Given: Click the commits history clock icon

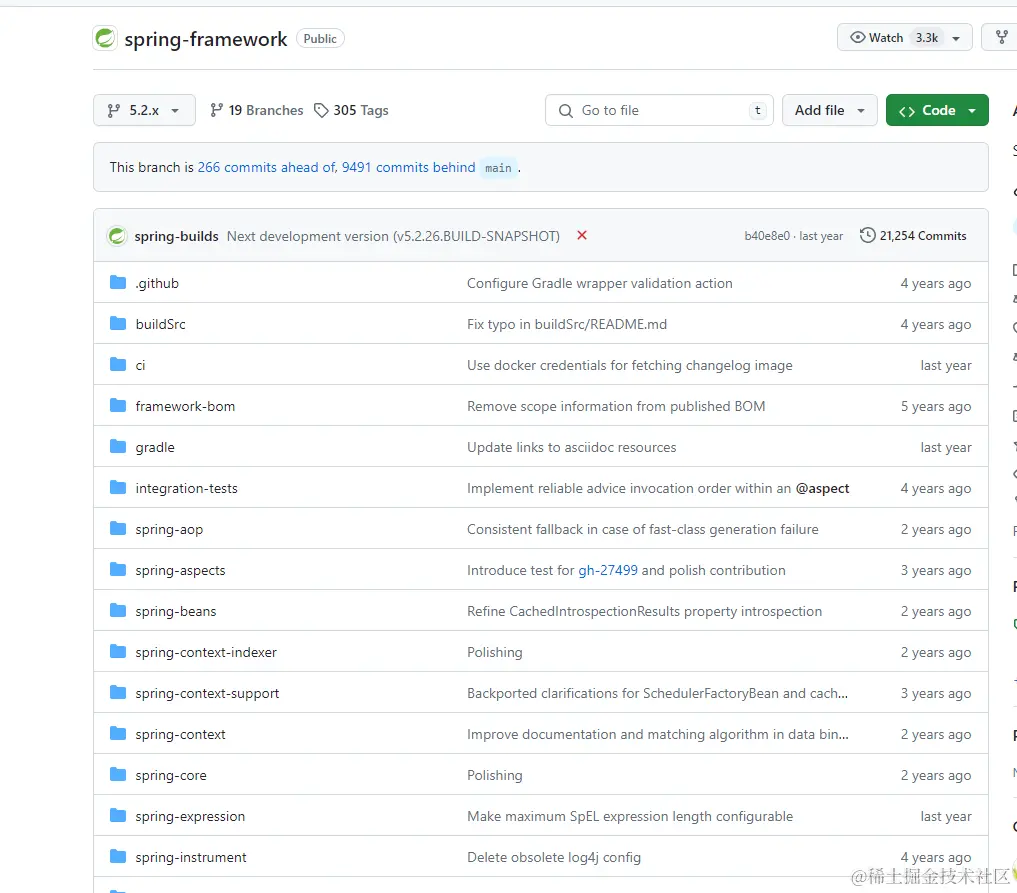Looking at the screenshot, I should click(867, 235).
